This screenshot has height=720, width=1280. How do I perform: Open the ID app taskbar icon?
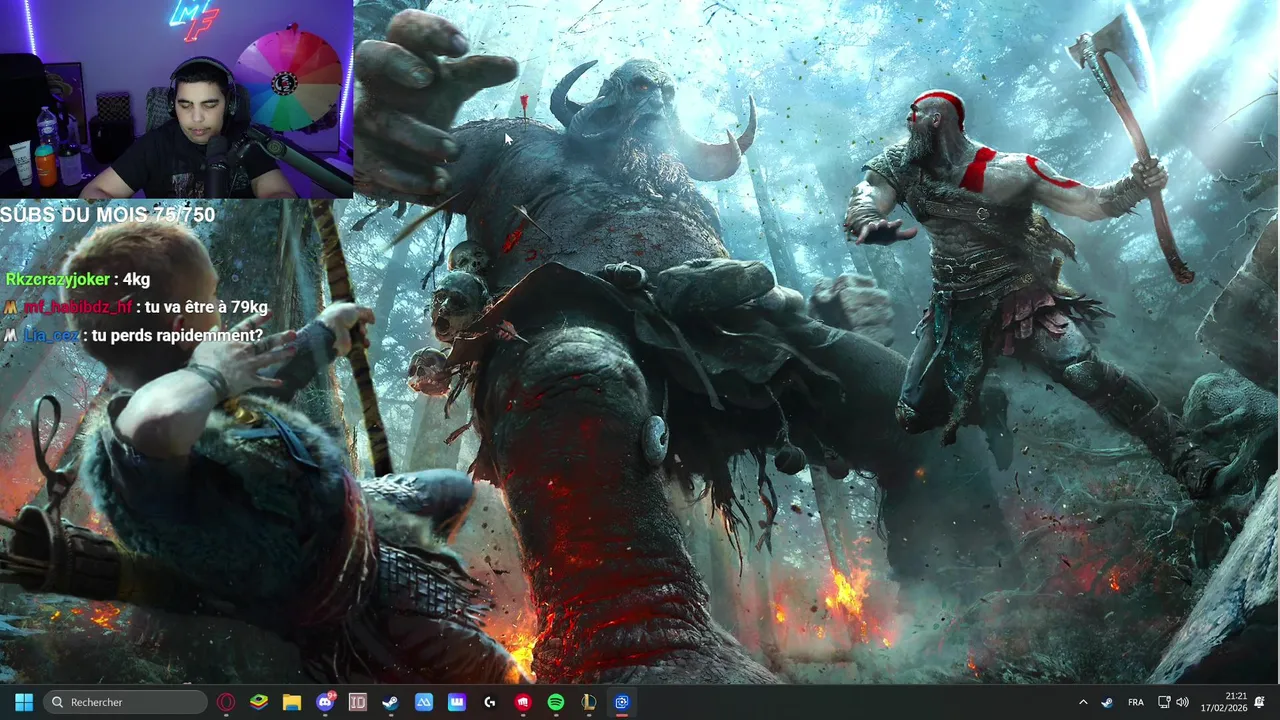click(x=358, y=702)
